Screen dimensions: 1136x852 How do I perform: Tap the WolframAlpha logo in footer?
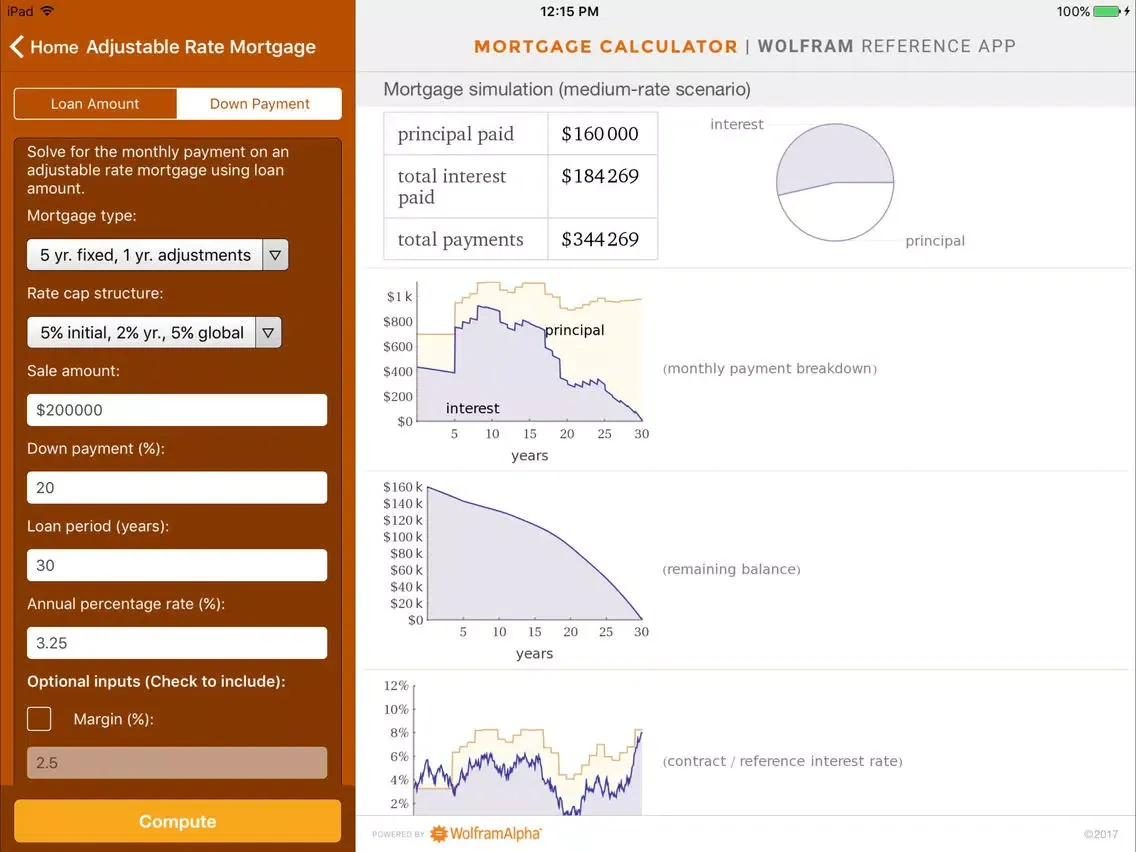coord(485,834)
